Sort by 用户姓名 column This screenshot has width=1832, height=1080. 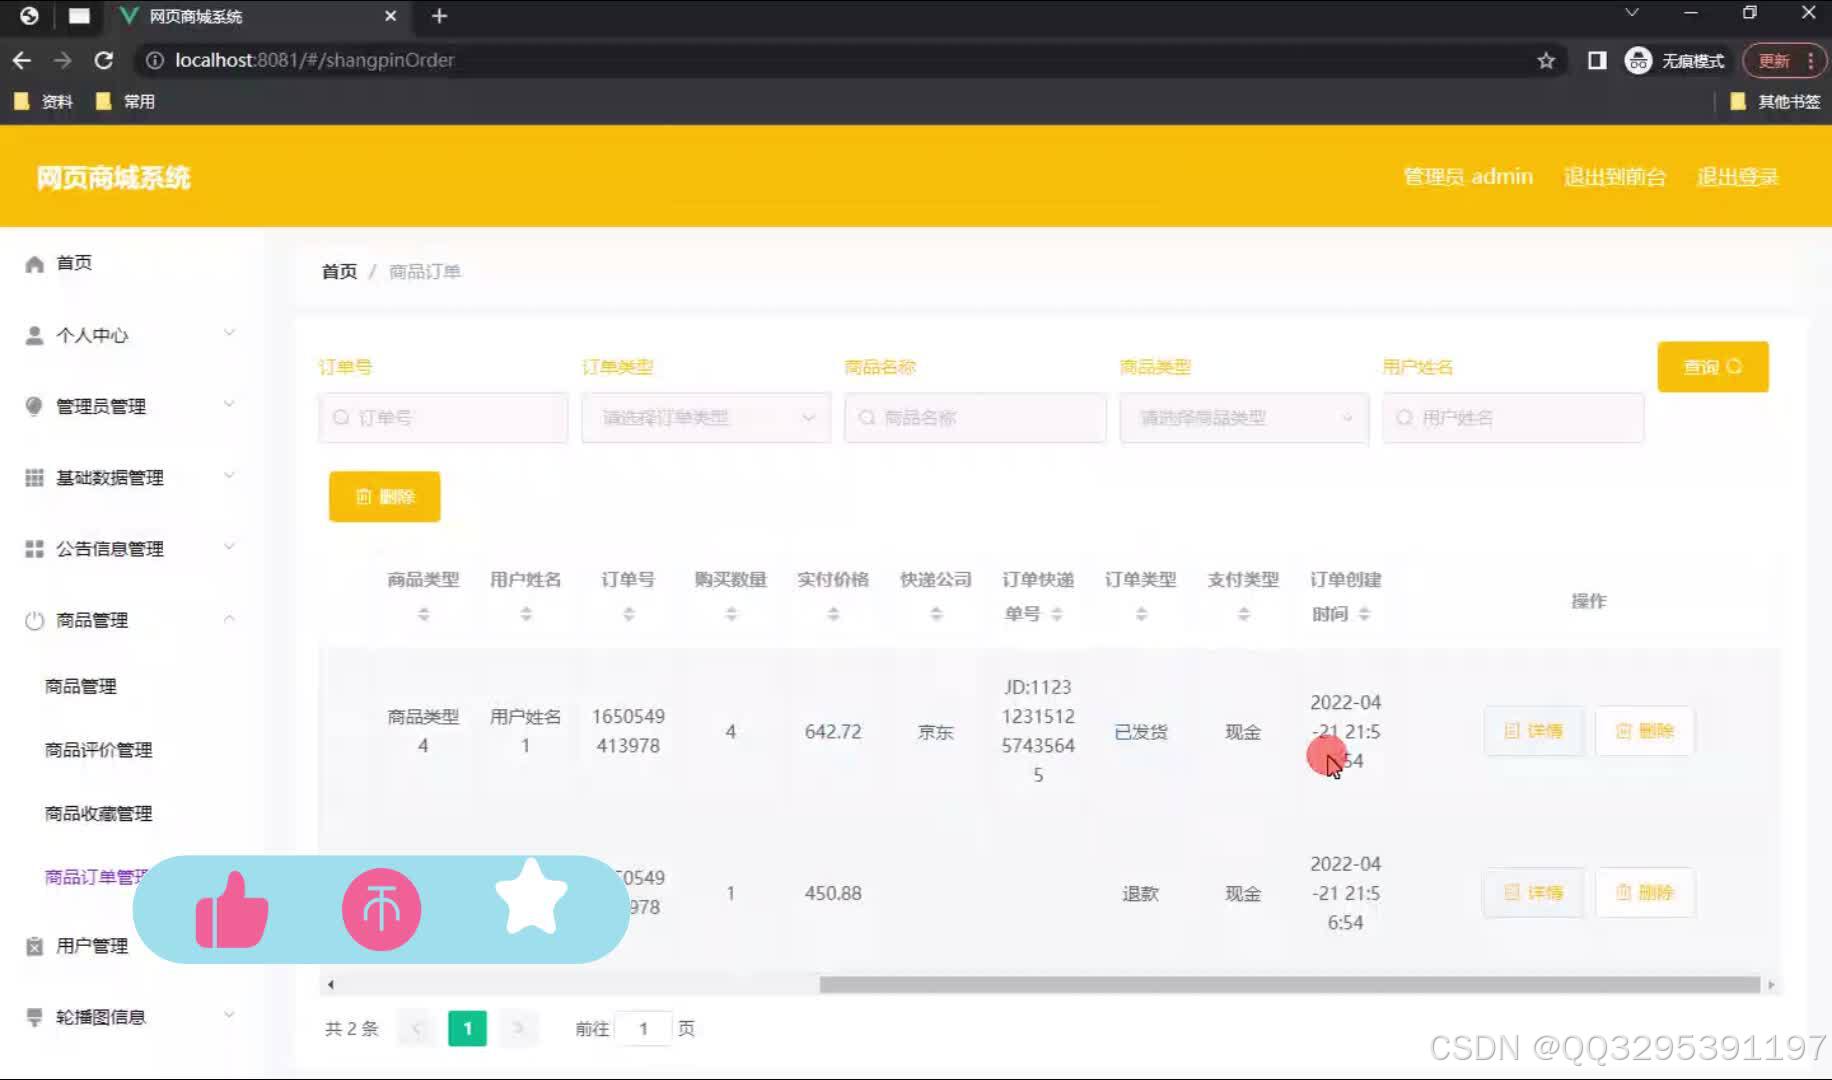coord(526,614)
